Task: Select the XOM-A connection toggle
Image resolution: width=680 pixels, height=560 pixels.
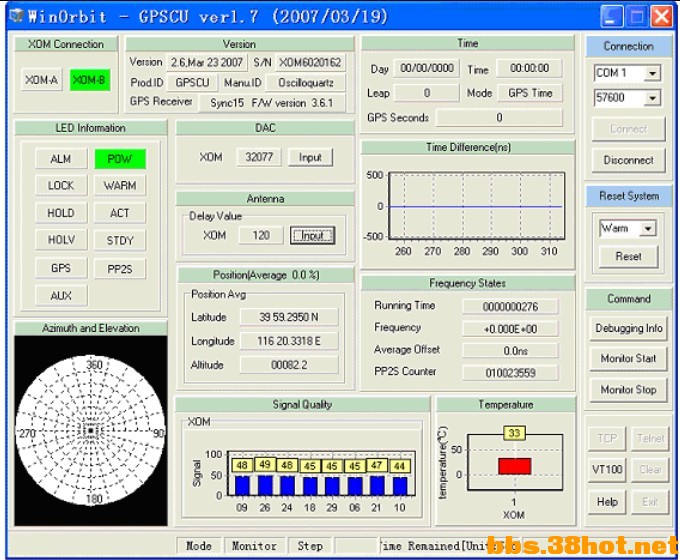Action: [41, 80]
